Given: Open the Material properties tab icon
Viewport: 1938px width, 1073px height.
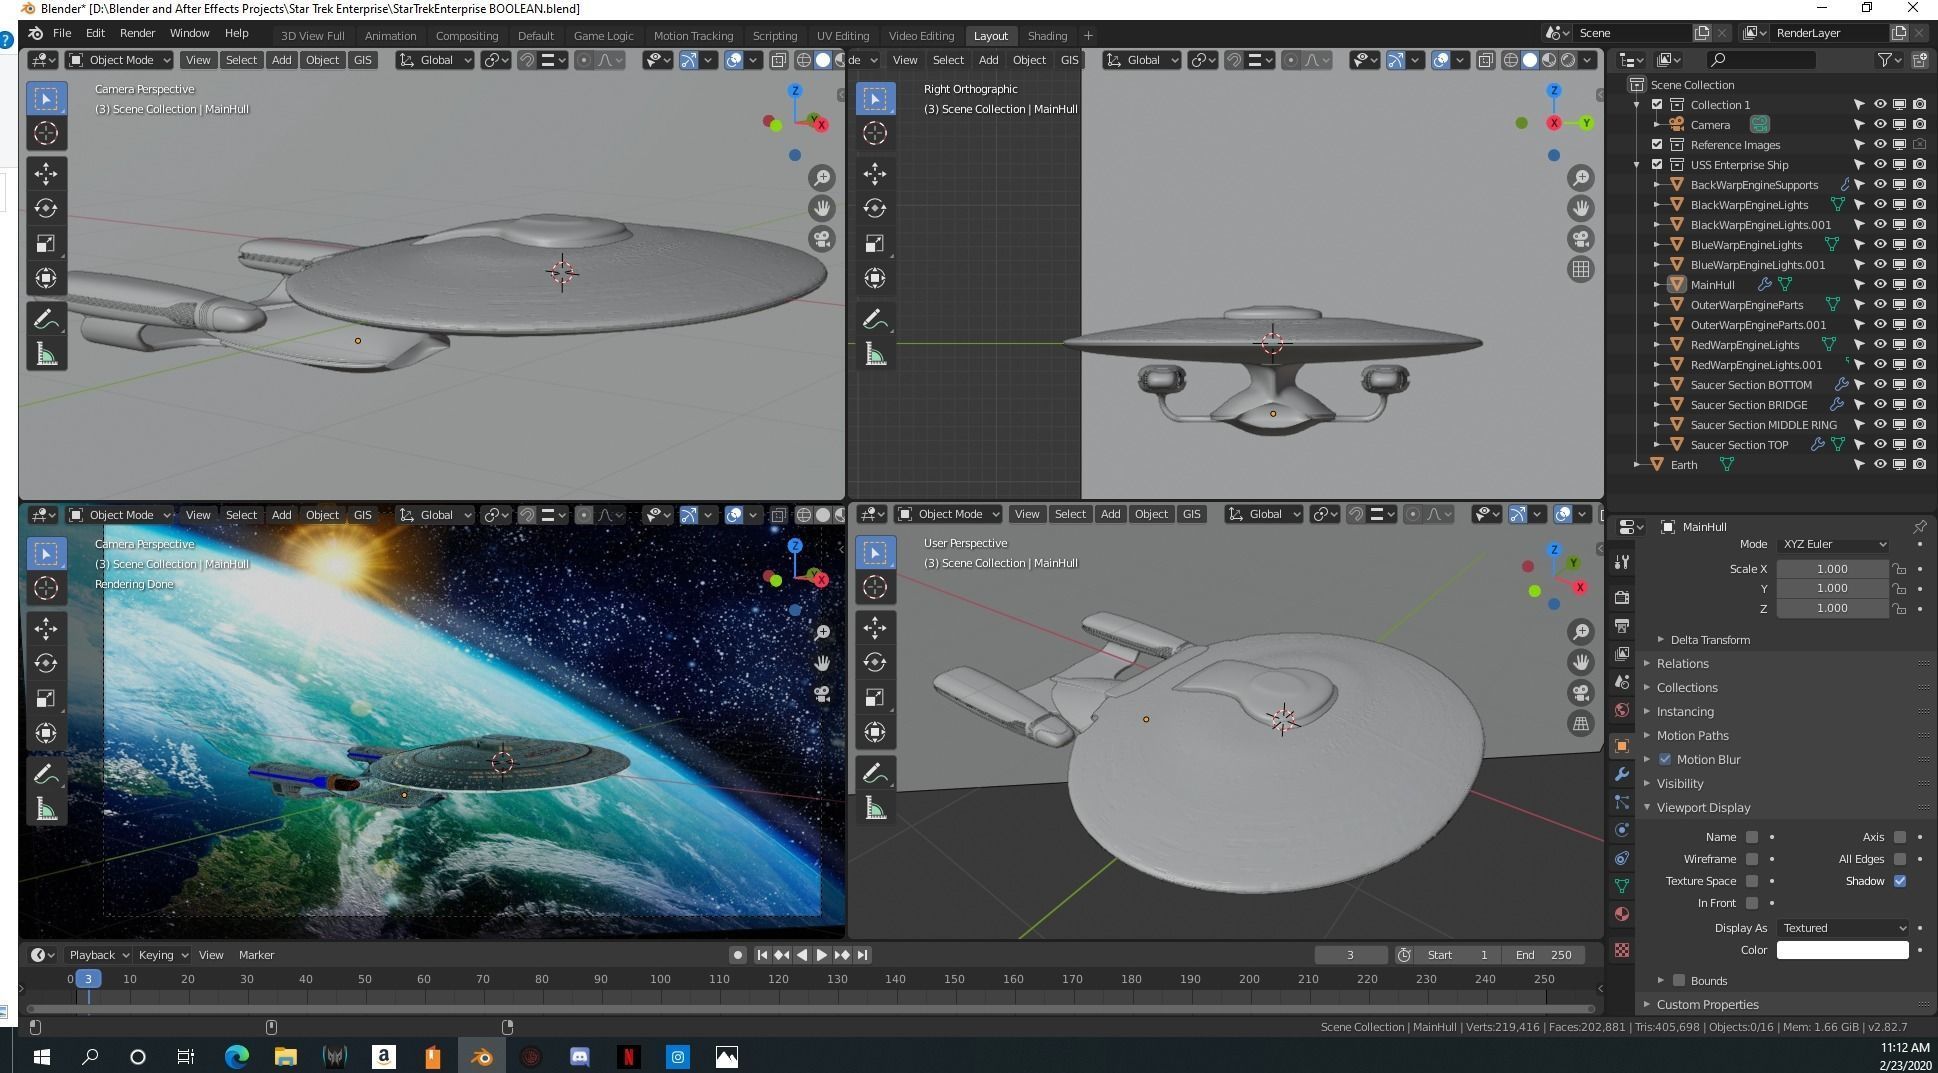Looking at the screenshot, I should point(1622,914).
